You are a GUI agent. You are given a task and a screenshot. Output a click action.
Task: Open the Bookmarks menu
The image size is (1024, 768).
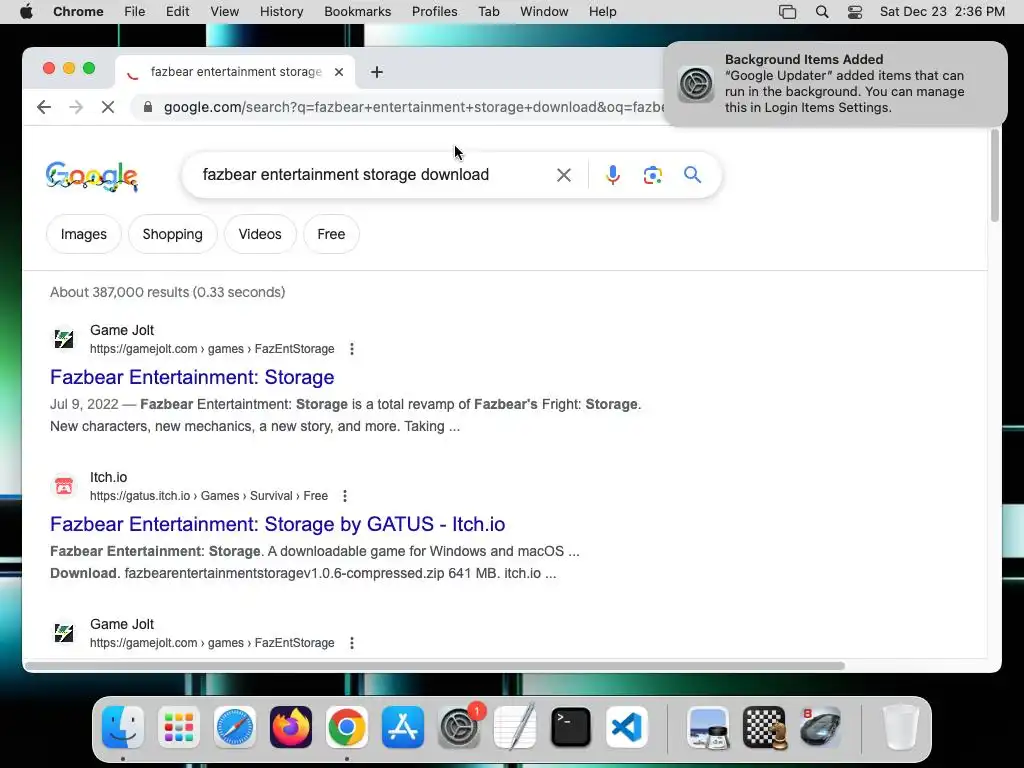[357, 12]
